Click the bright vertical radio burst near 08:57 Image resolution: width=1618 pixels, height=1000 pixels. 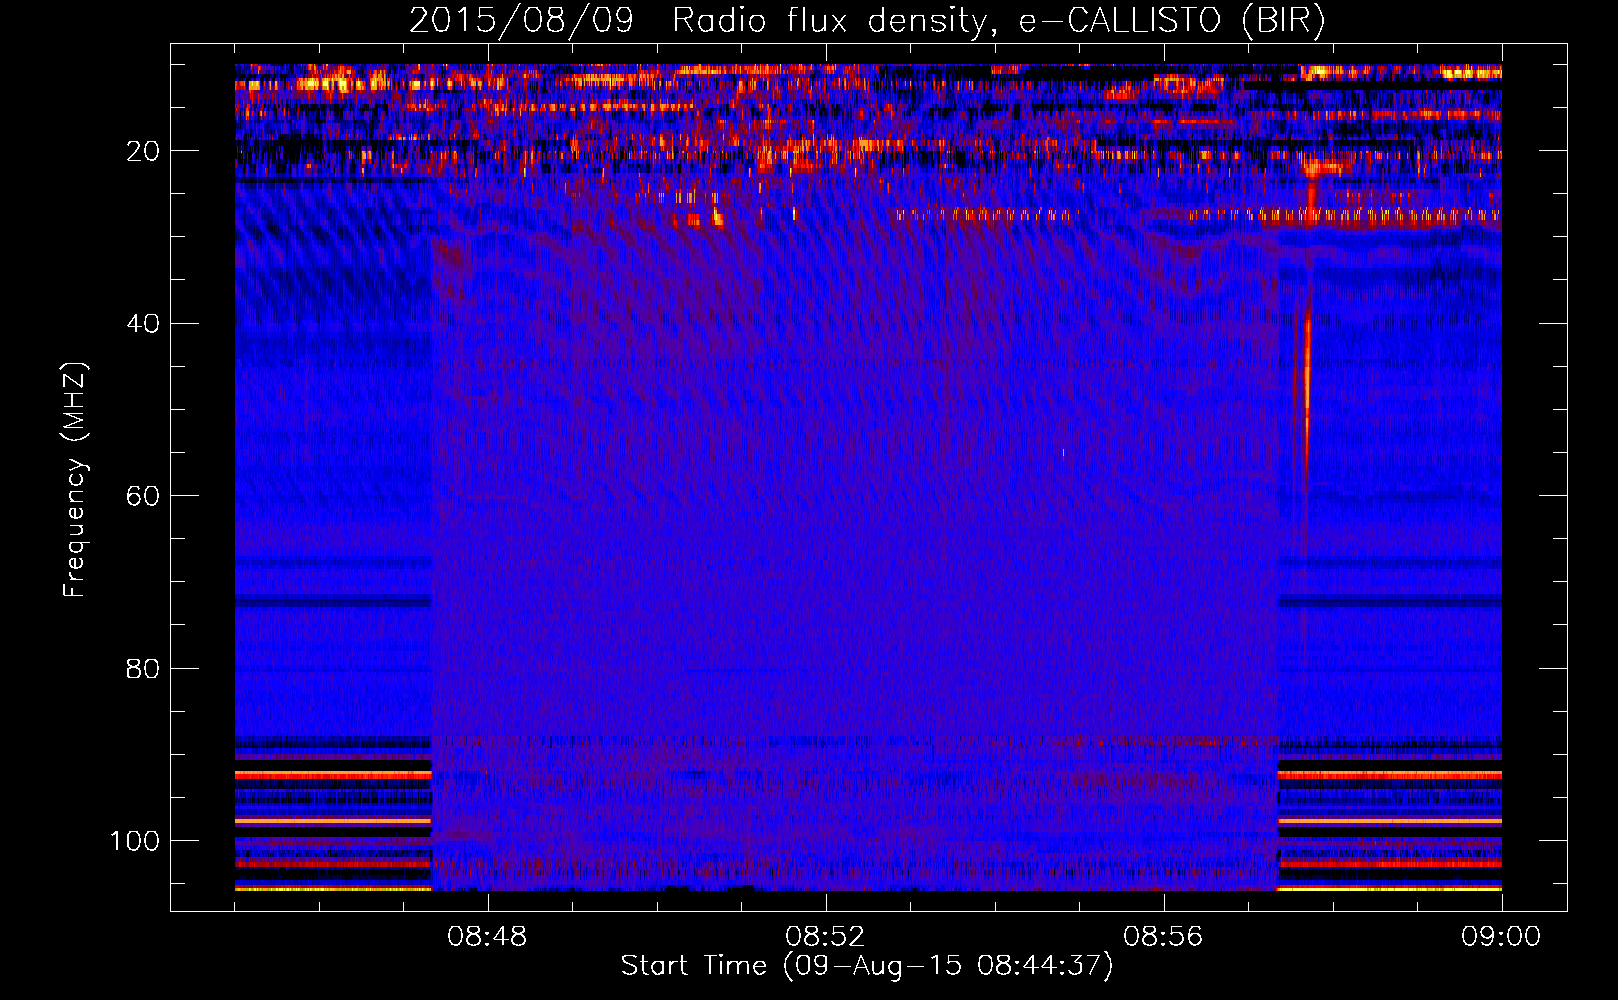point(1307,400)
